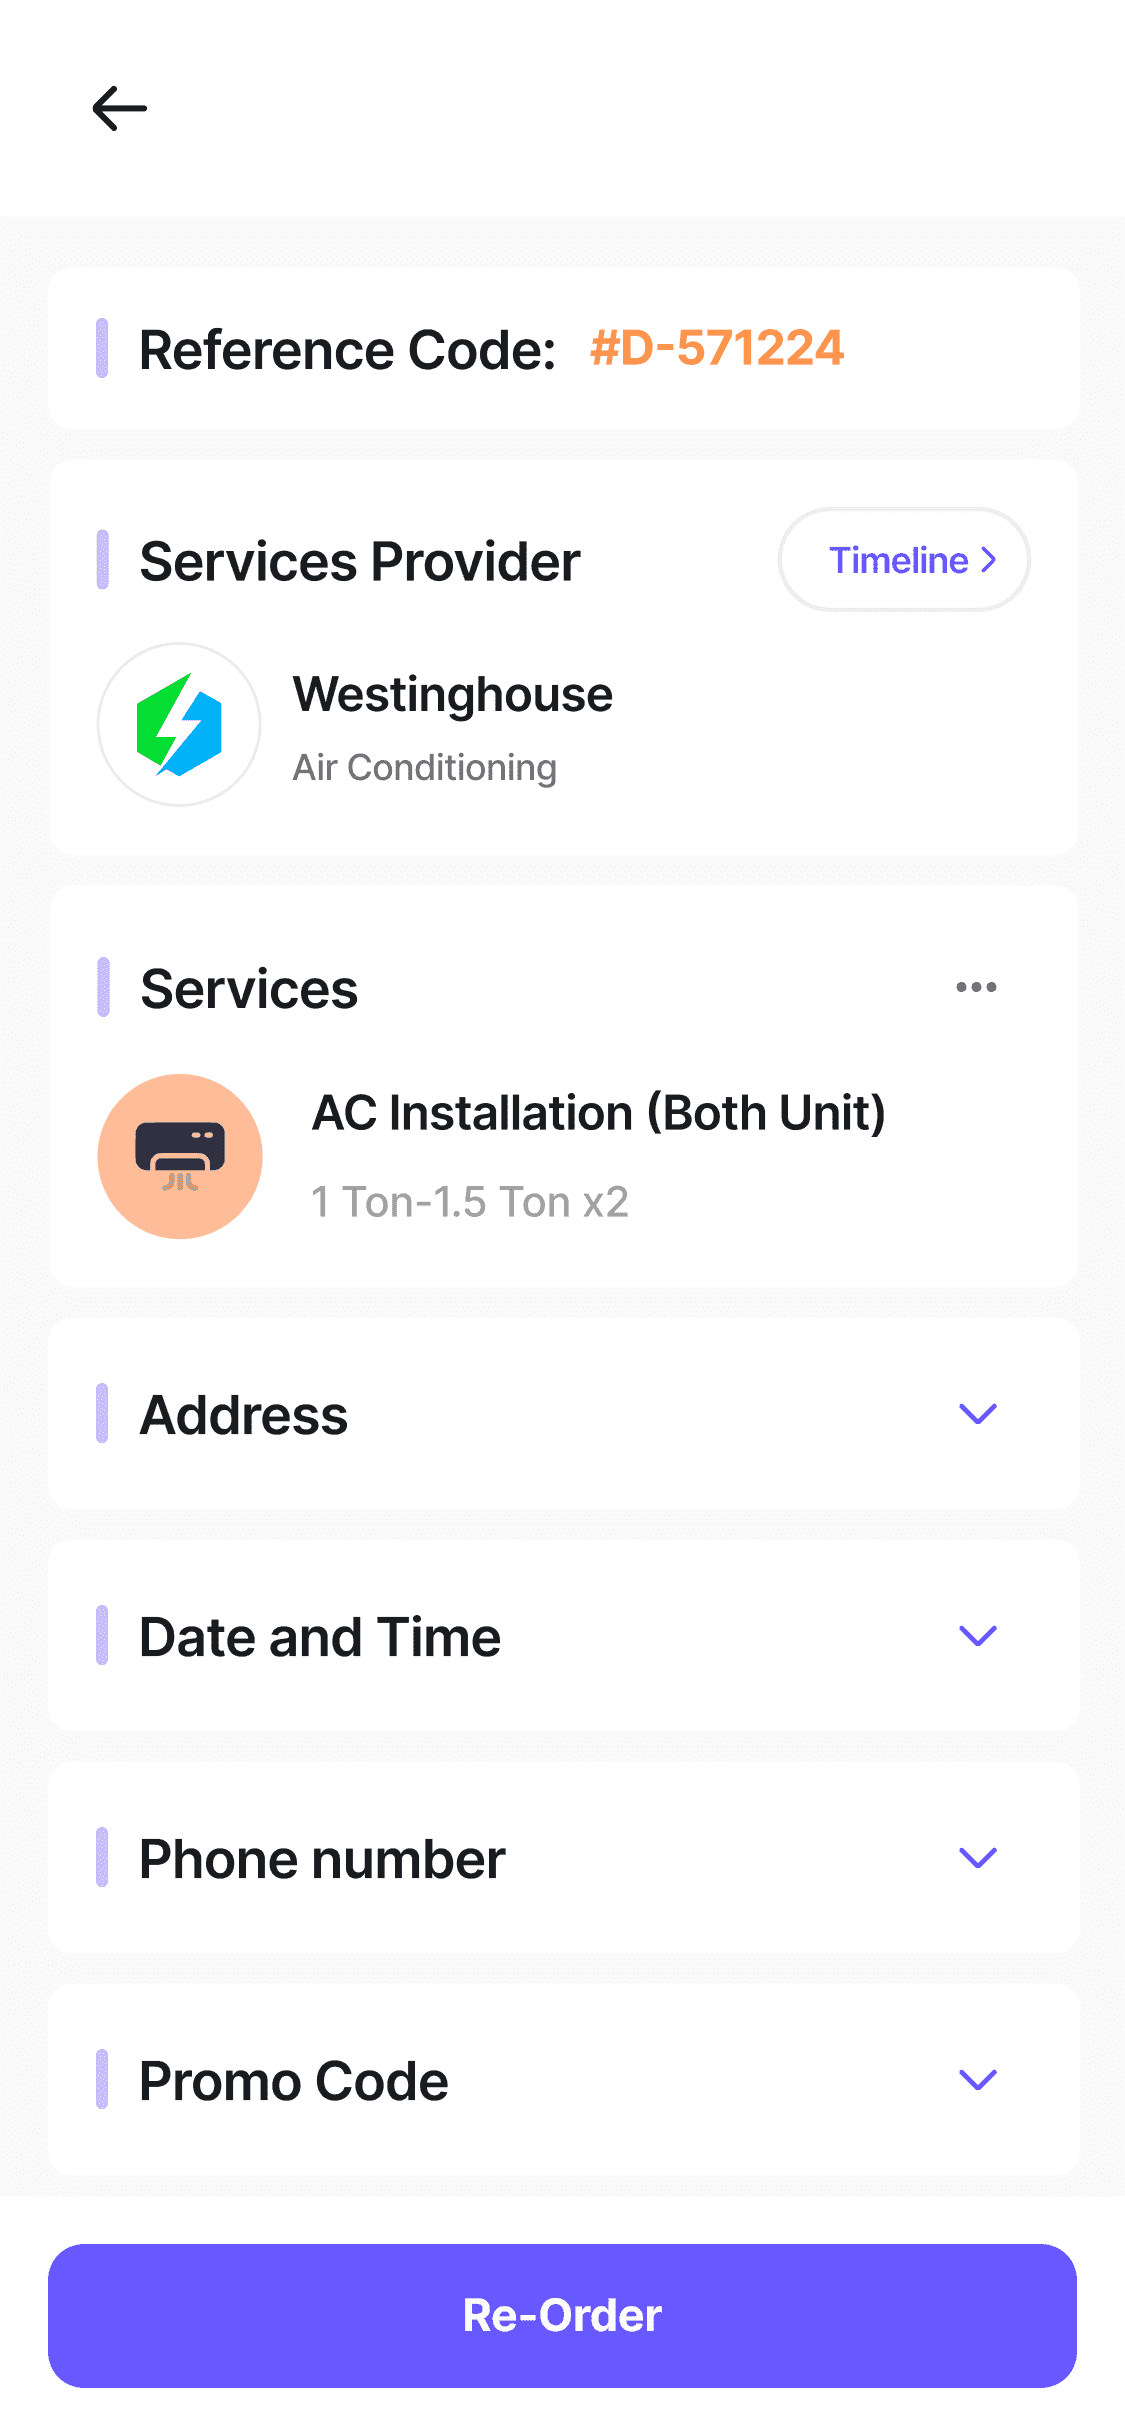
Task: Tap the 1 Ton-1.5 Ton x2 detail
Action: [470, 1202]
